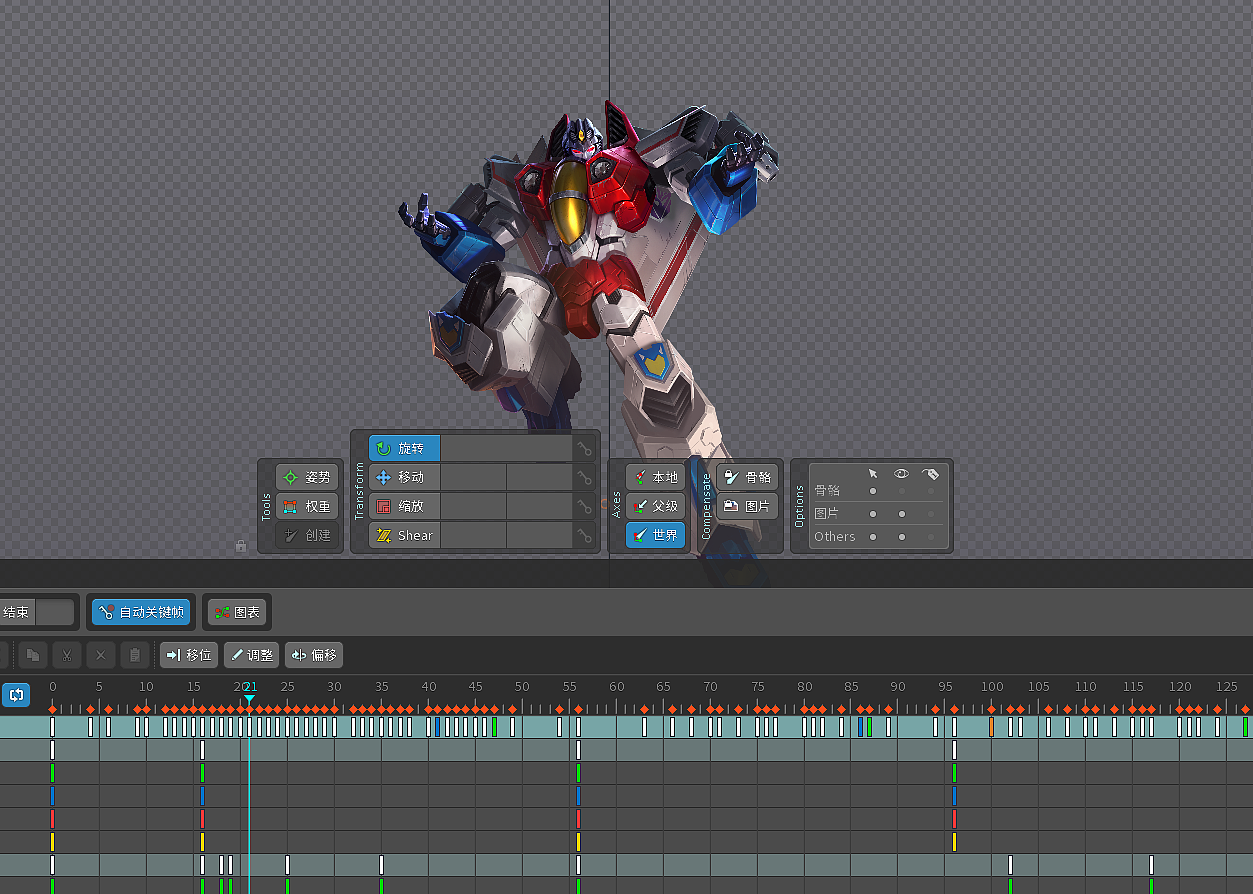Select the 权重 weights tool
The image size is (1253, 894).
(308, 506)
